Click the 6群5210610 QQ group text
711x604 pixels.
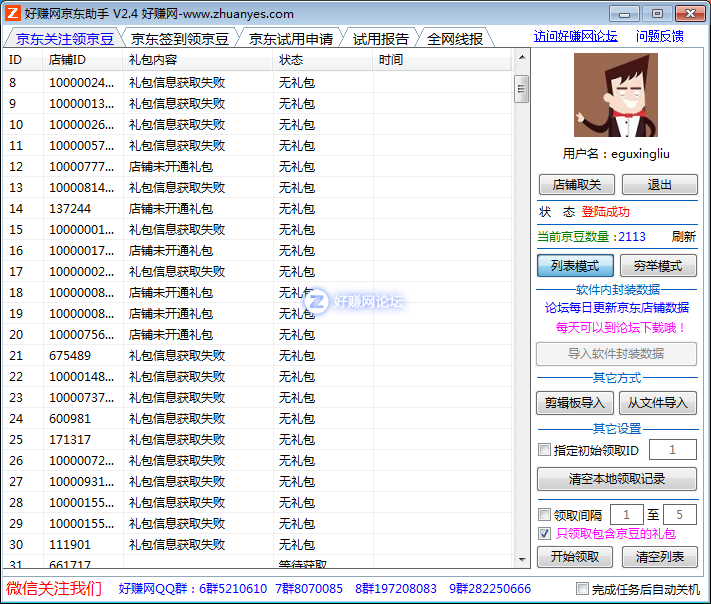click(x=233, y=589)
